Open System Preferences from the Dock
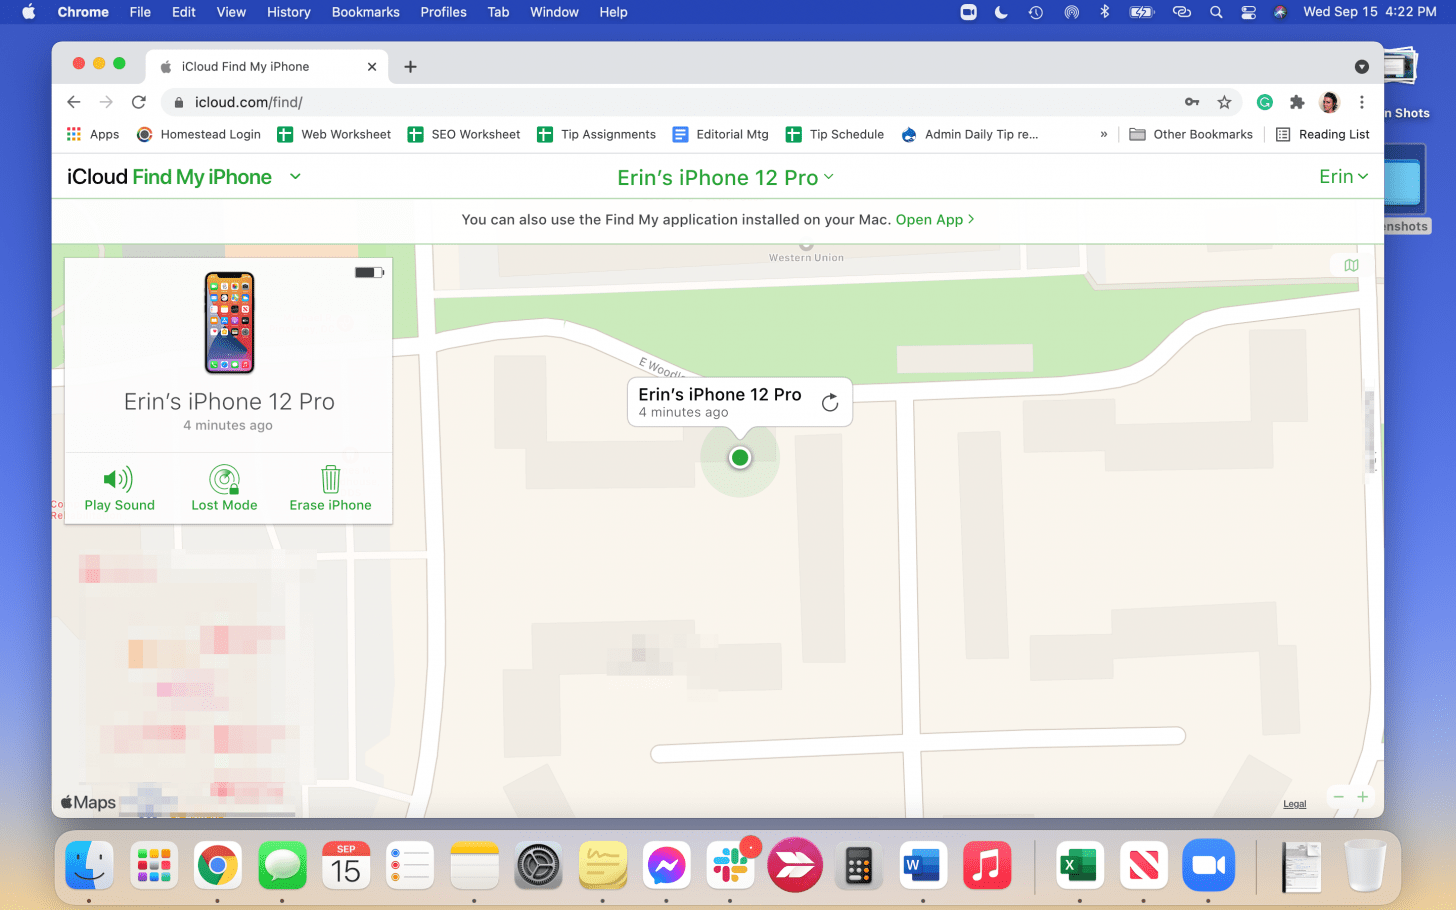 (x=539, y=865)
